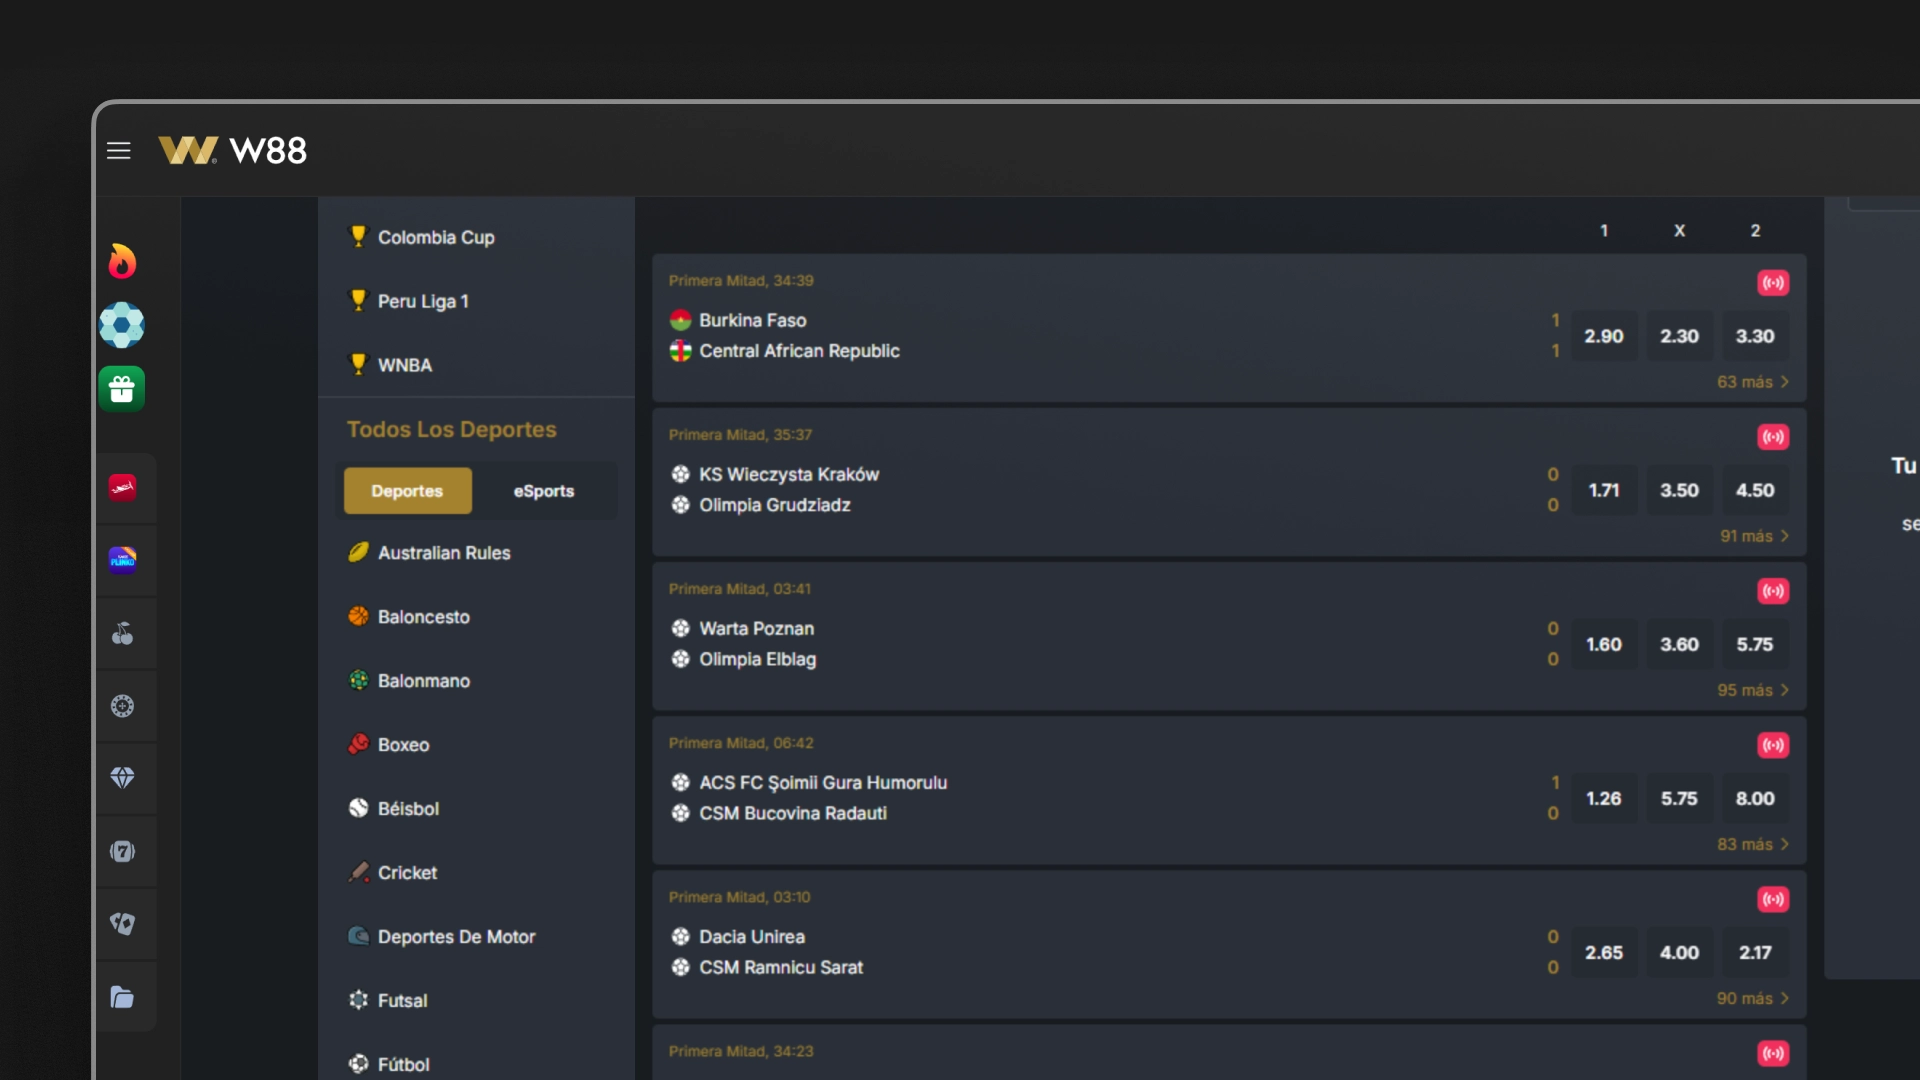Bet Burkina Faso win at 2.90
Viewport: 1920px width, 1080px height.
click(x=1604, y=336)
